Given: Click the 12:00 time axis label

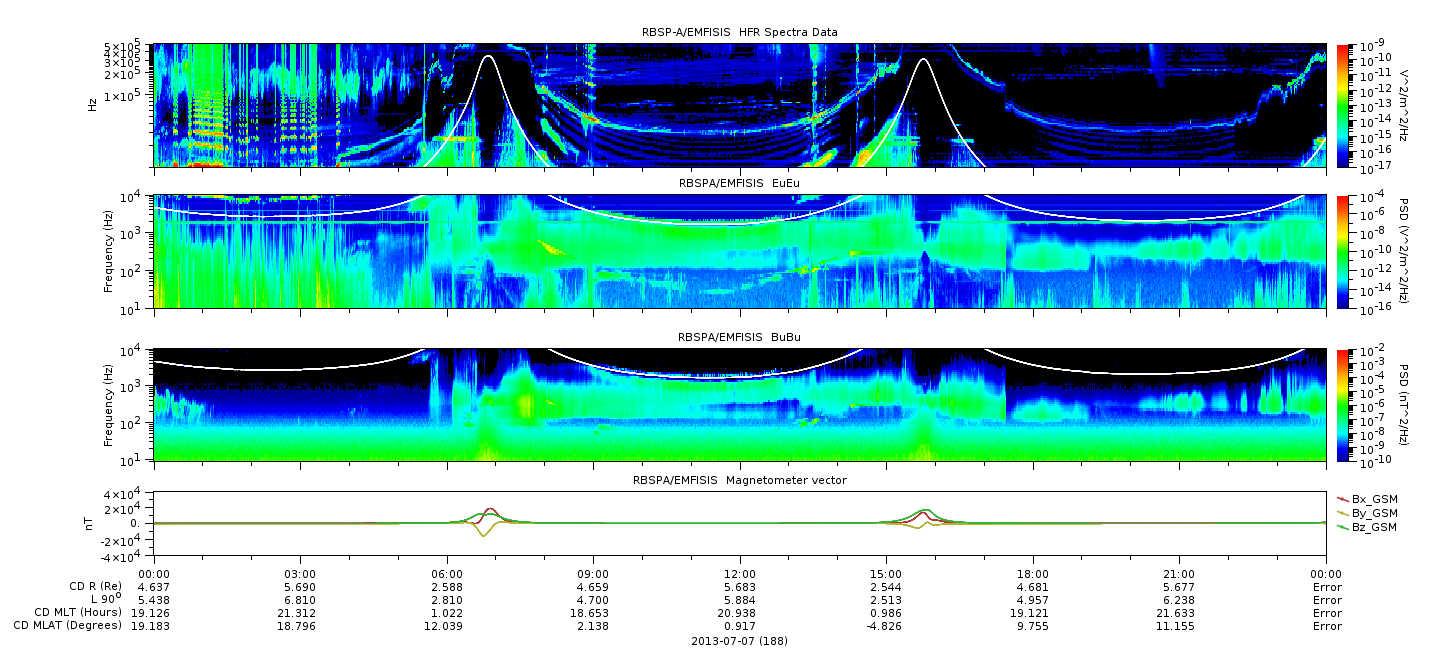Looking at the screenshot, I should click(740, 574).
